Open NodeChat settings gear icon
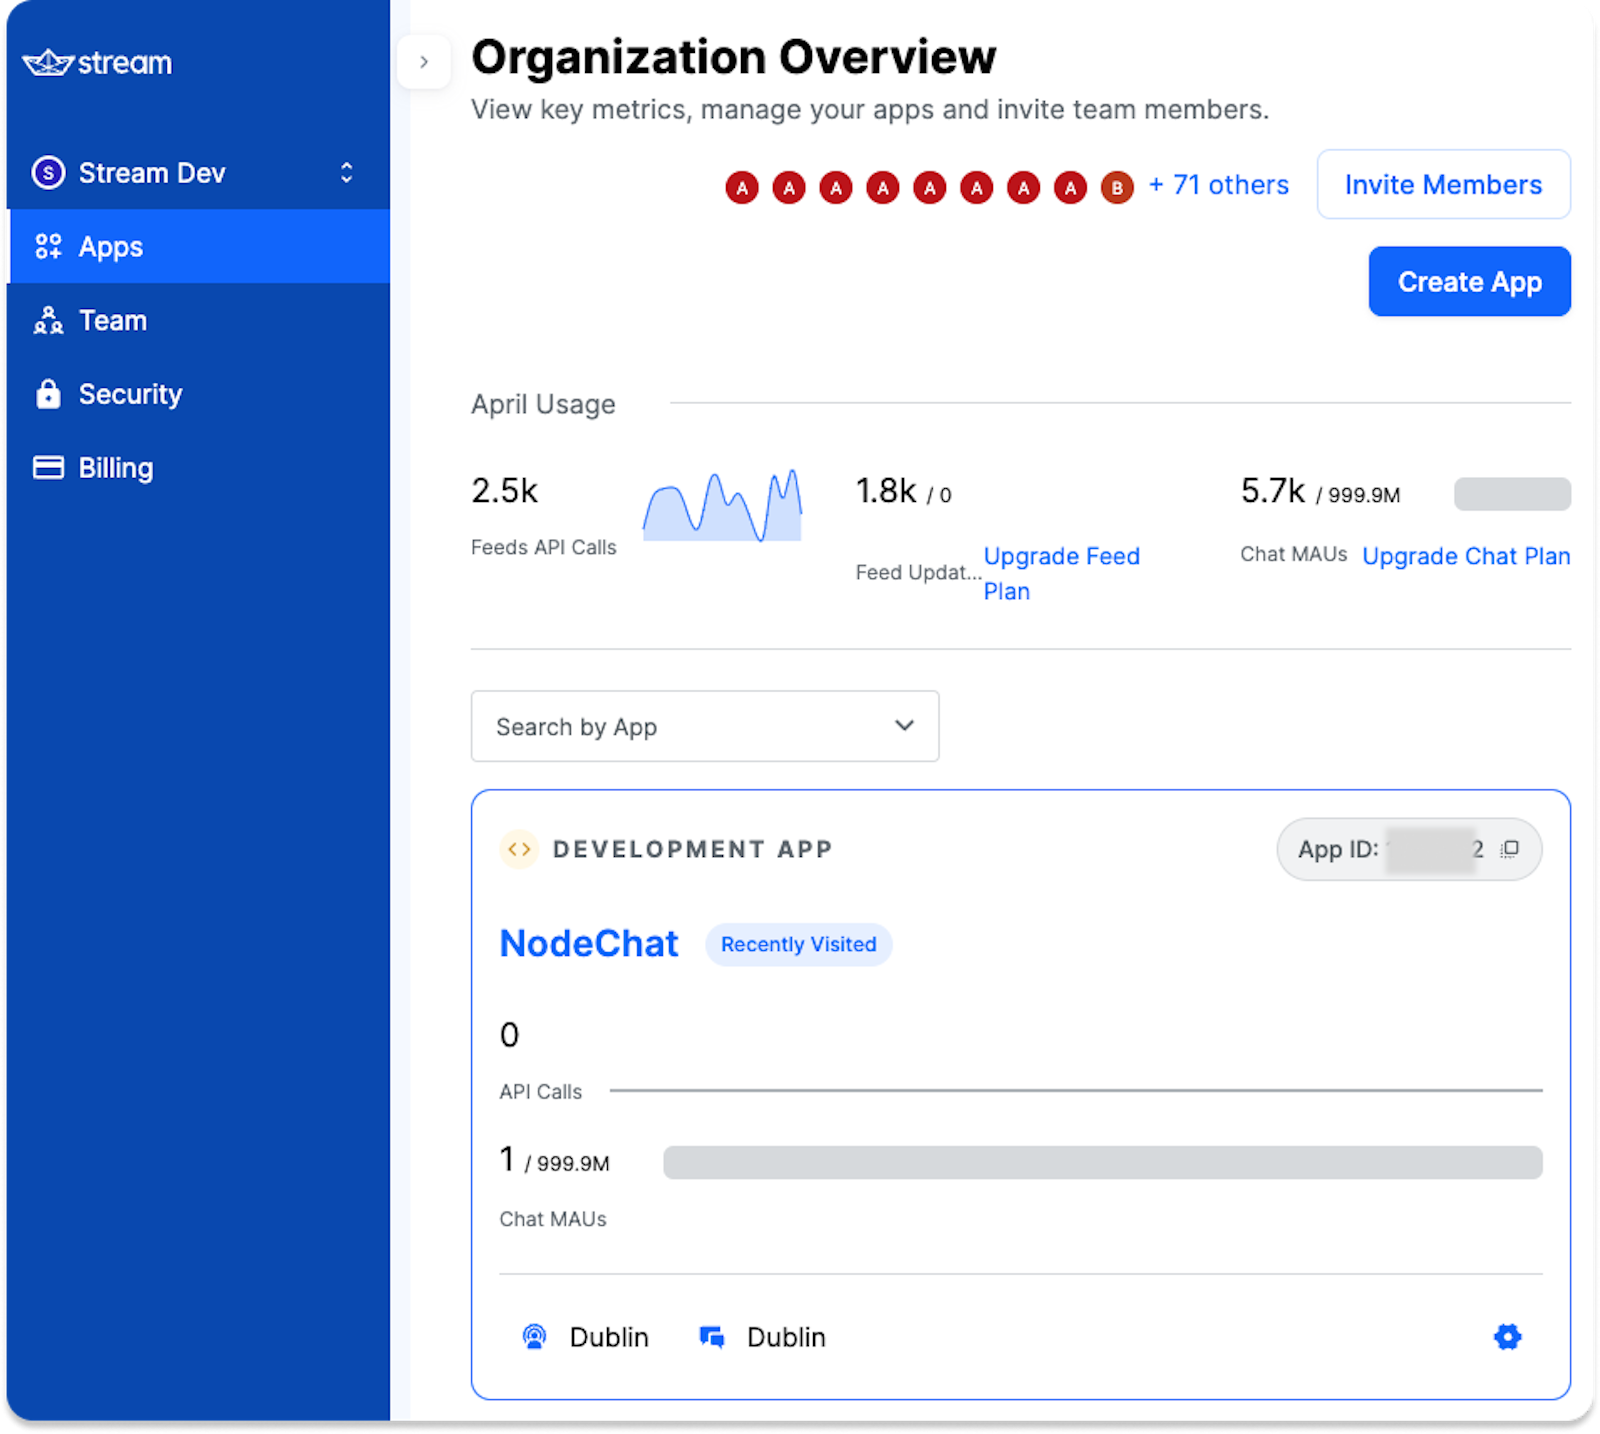The height and width of the screenshot is (1434, 1600). tap(1507, 1337)
